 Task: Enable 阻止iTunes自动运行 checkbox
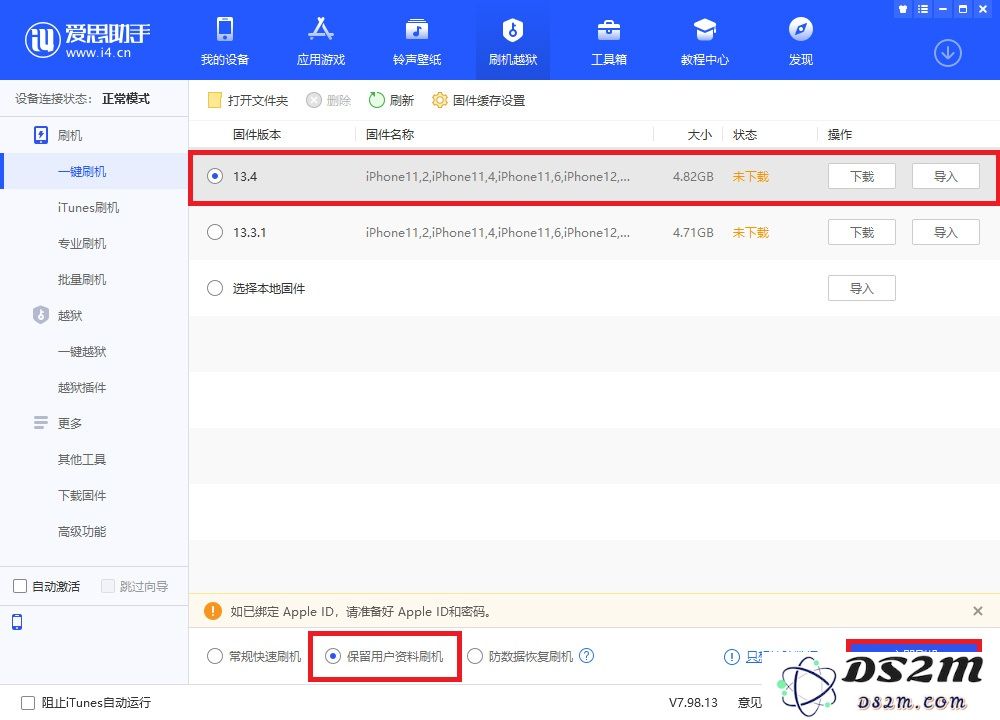click(x=28, y=703)
